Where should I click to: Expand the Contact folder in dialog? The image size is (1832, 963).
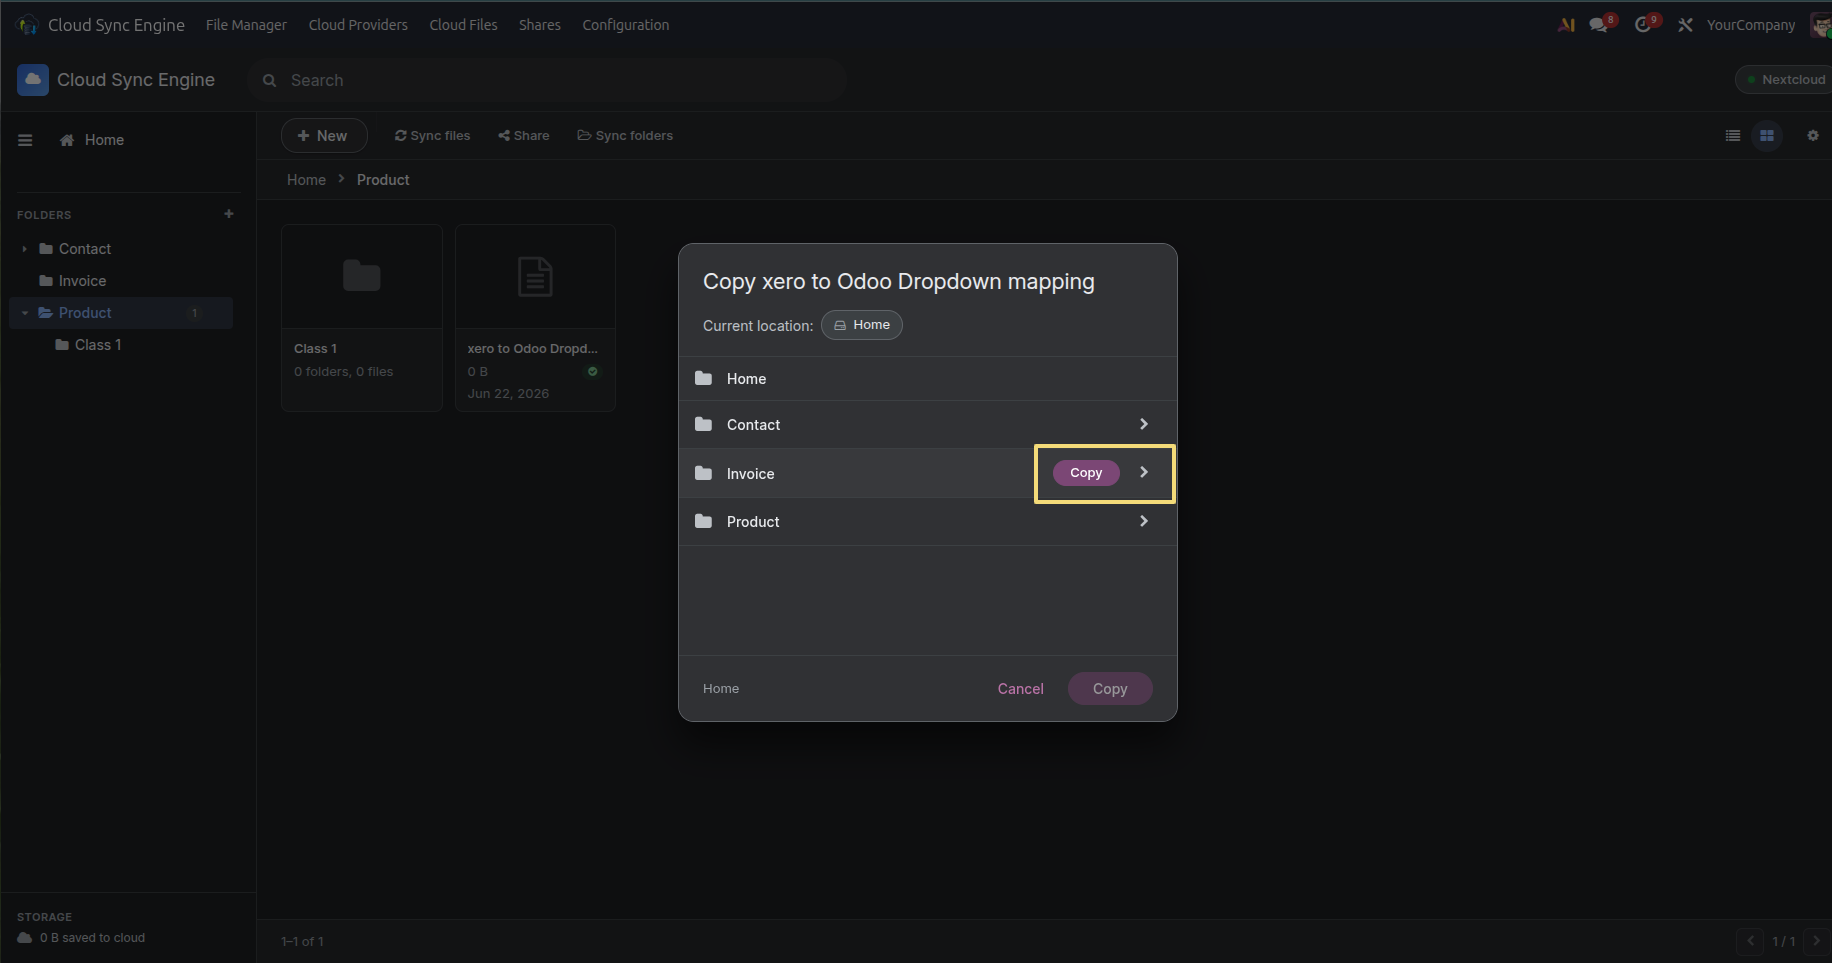tap(1144, 424)
